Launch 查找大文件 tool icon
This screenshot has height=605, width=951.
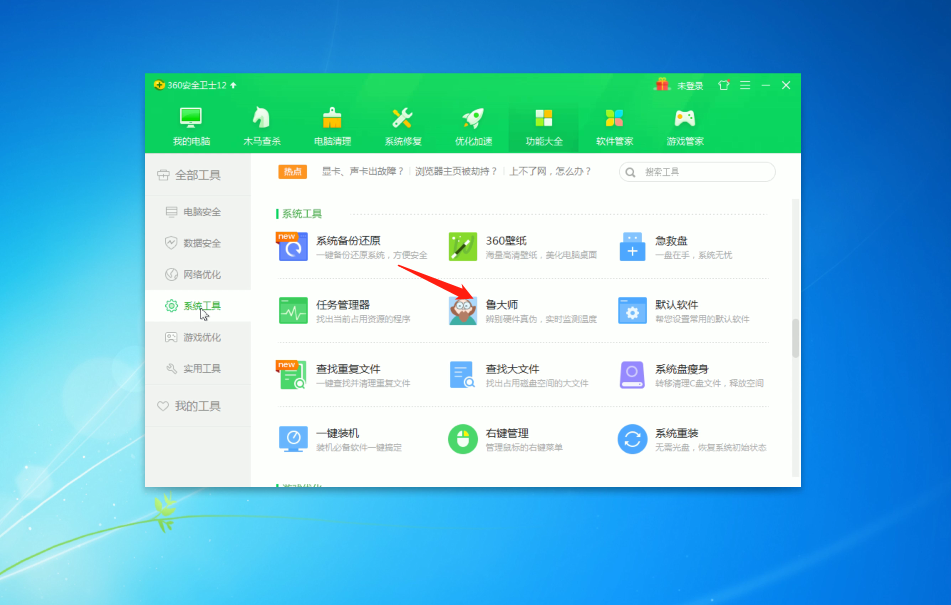pos(462,375)
